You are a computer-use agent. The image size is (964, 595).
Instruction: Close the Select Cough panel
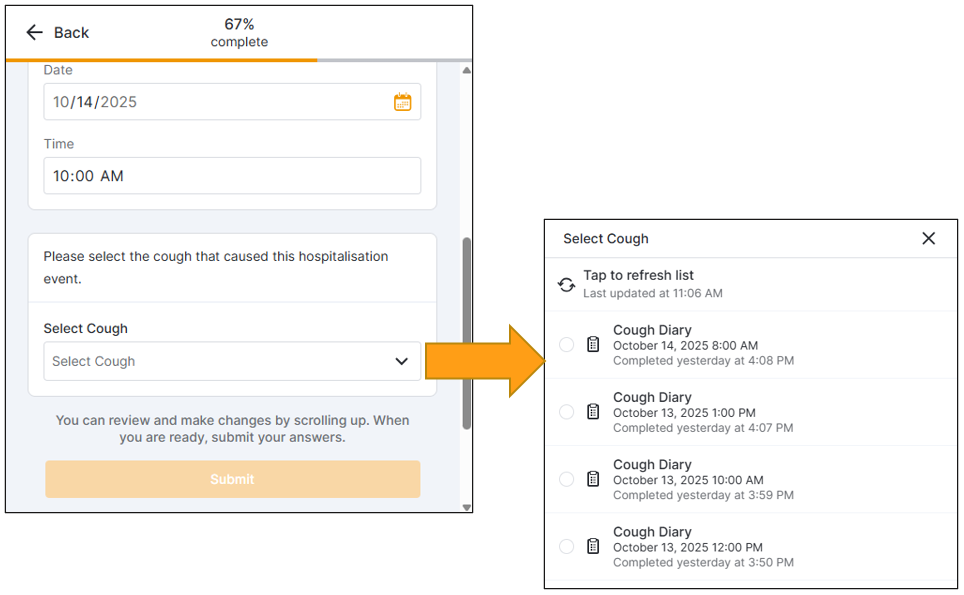tap(928, 238)
